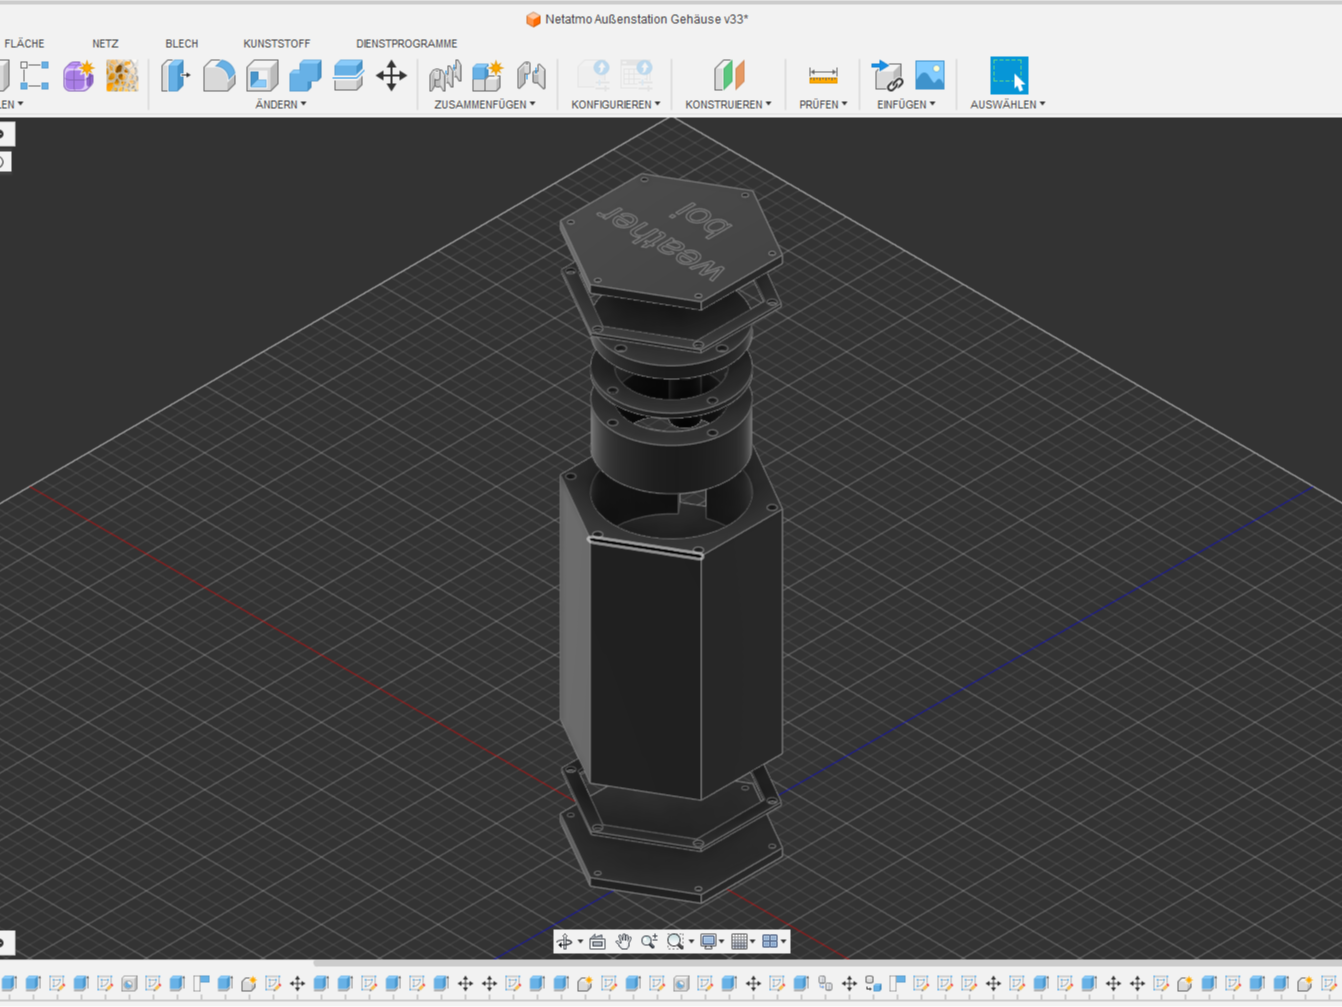Viewport: 1342px width, 1007px height.
Task: Select the Joint tool in Zusammenfügen
Action: pyautogui.click(x=445, y=75)
